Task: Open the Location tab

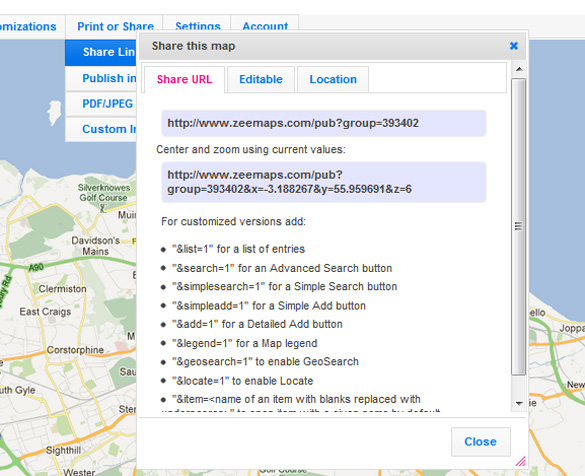Action: tap(333, 79)
